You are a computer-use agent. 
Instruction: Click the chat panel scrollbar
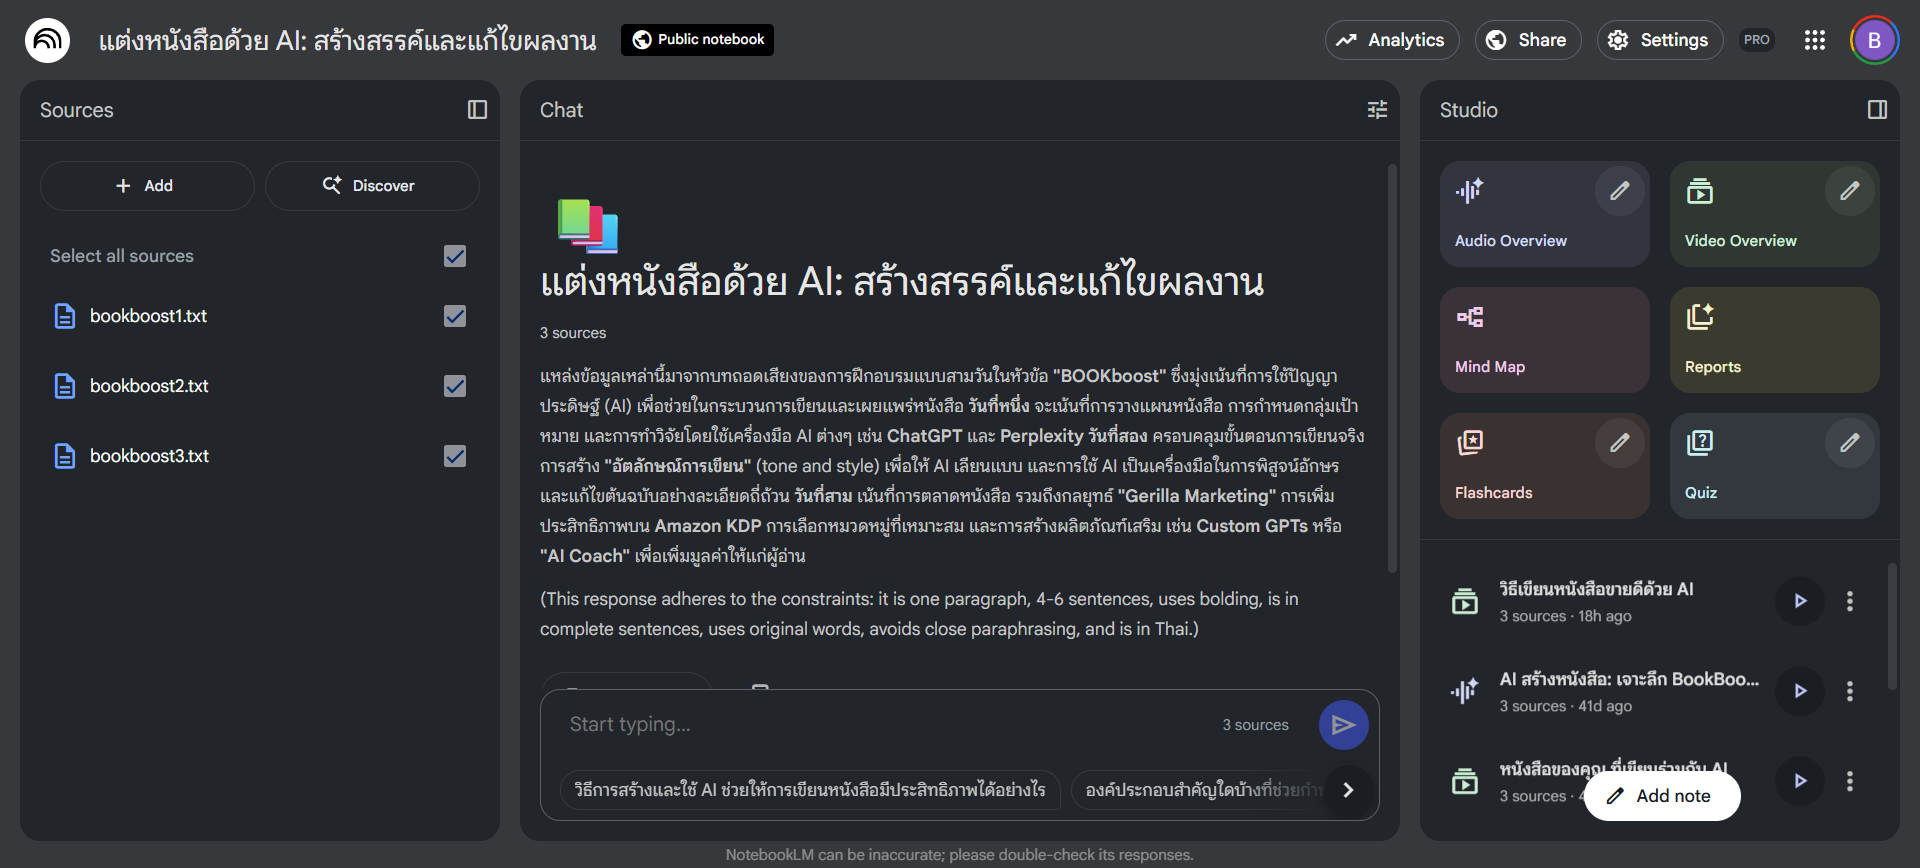pos(1391,370)
